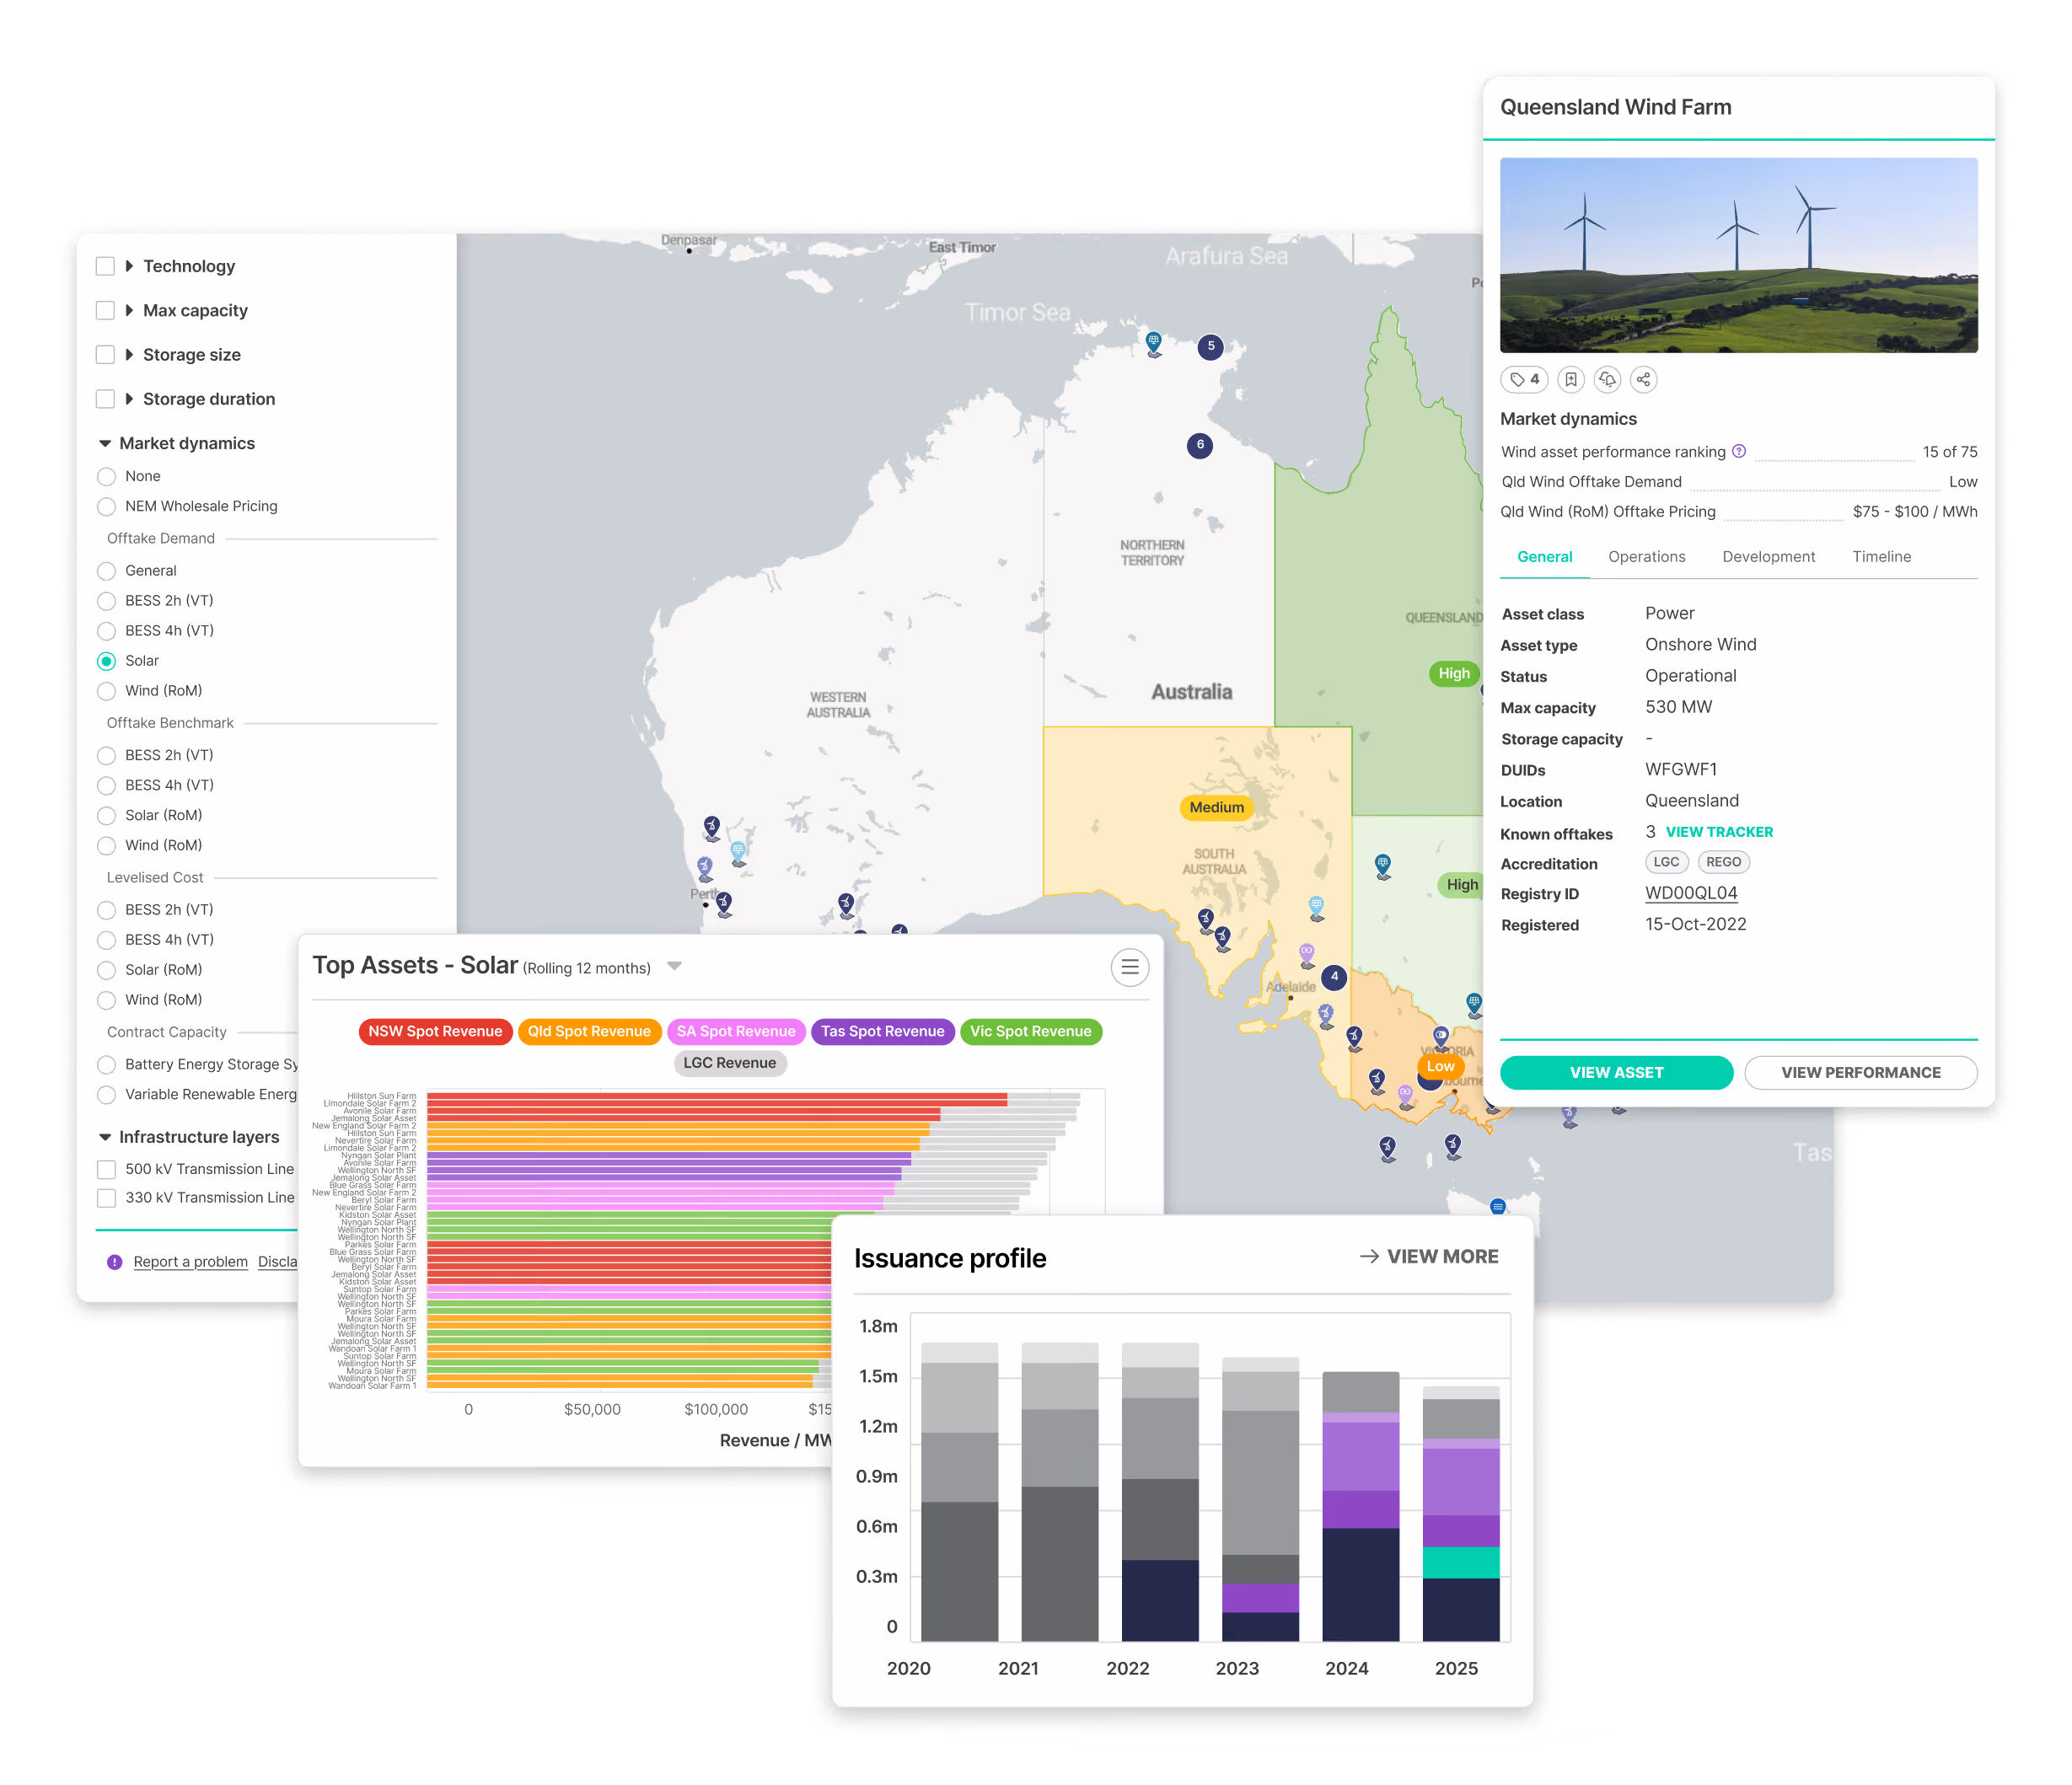Enable the 330 kV Transmission Line layer

(x=106, y=1198)
